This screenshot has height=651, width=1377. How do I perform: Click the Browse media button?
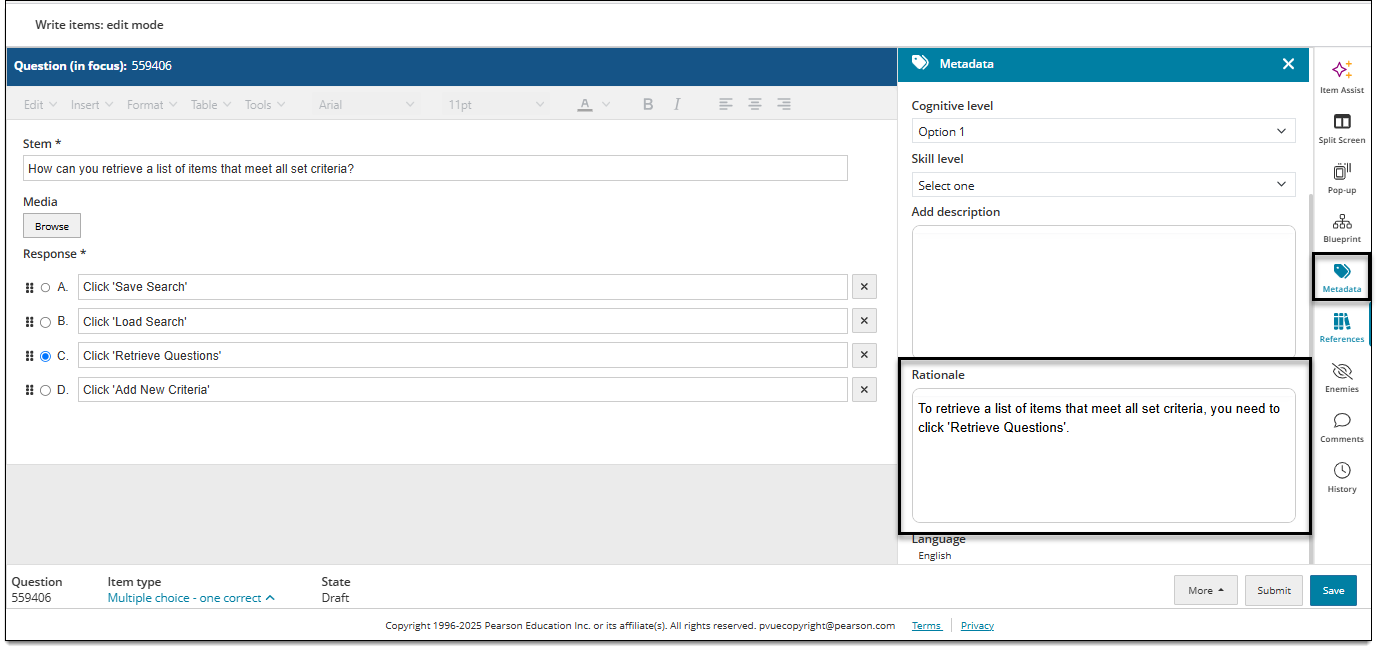tap(52, 226)
